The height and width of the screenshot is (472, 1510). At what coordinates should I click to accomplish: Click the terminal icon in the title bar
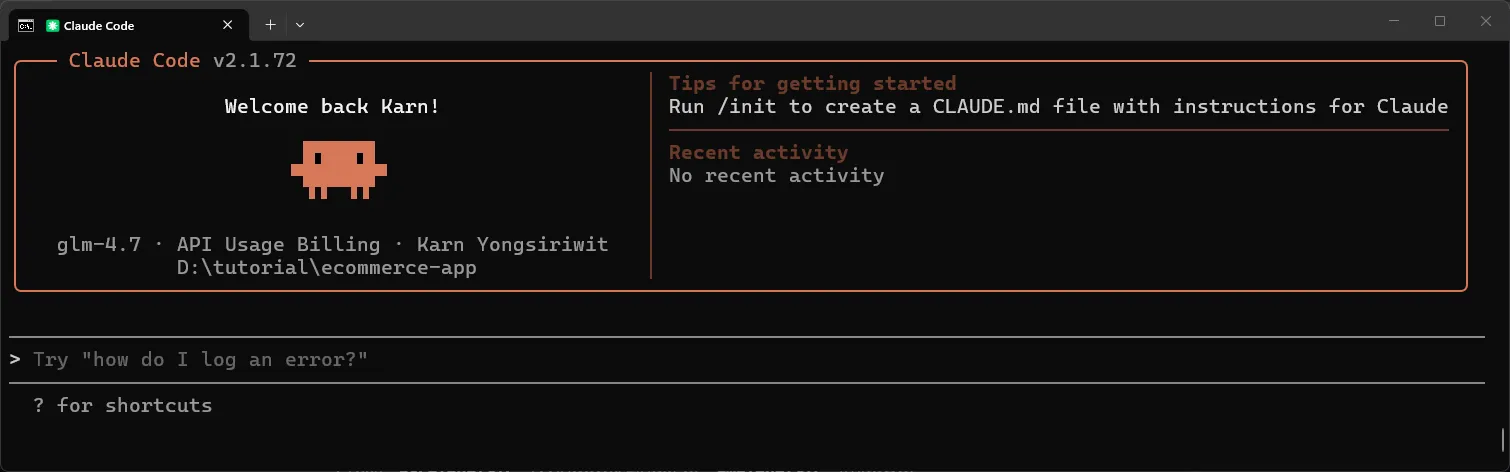[27, 25]
